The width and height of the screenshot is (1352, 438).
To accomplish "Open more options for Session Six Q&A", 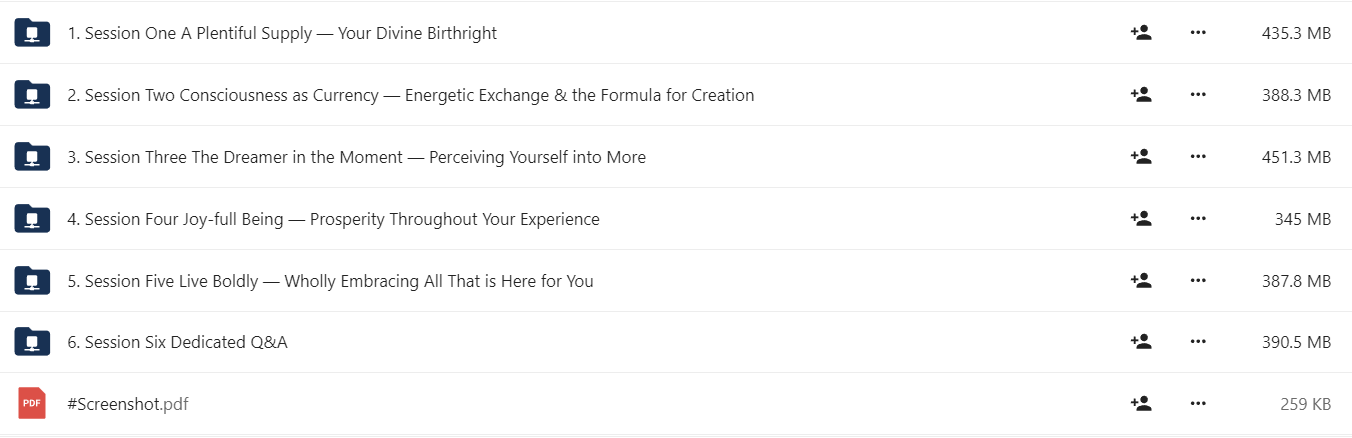I will click(x=1198, y=342).
